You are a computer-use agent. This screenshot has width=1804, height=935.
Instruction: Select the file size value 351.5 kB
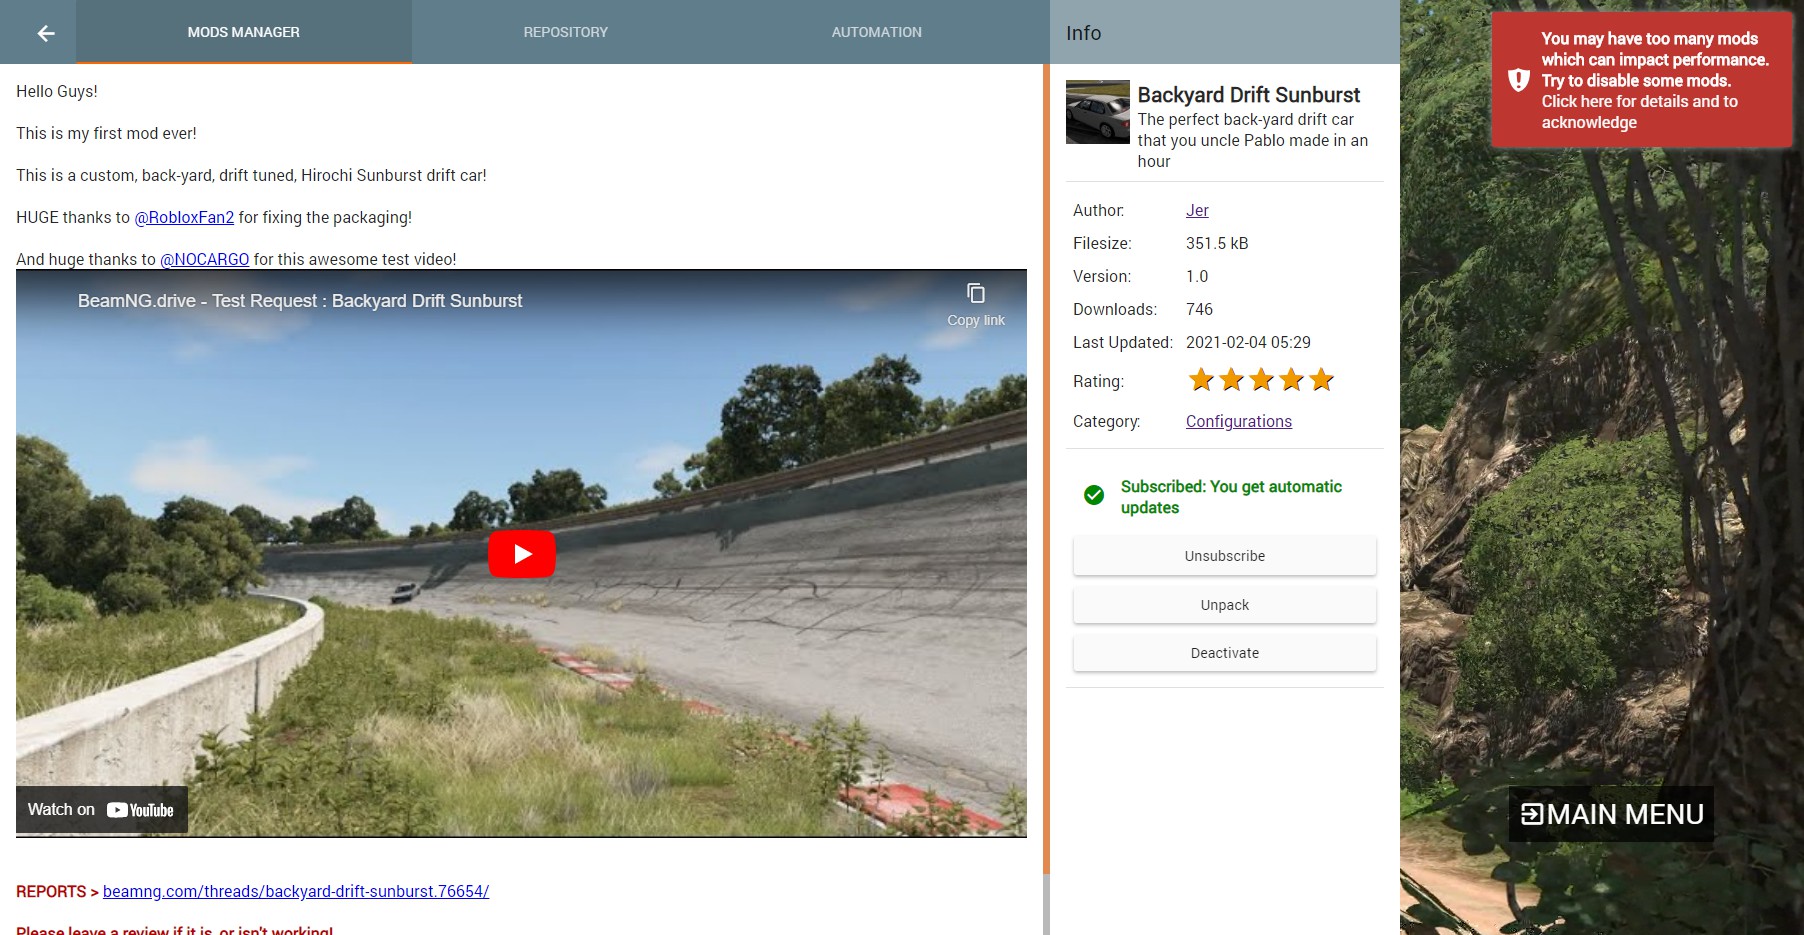(x=1217, y=243)
